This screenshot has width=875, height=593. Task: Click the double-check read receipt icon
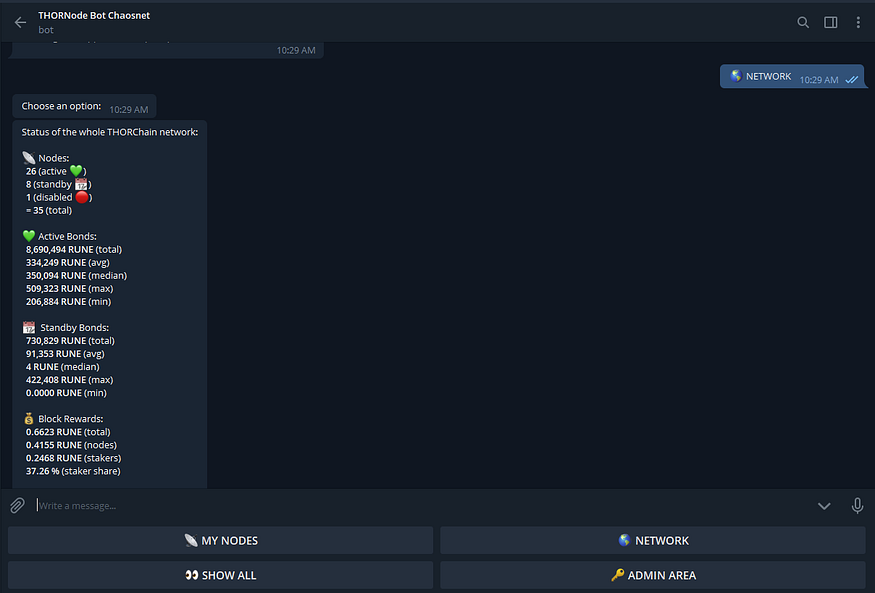pos(852,80)
